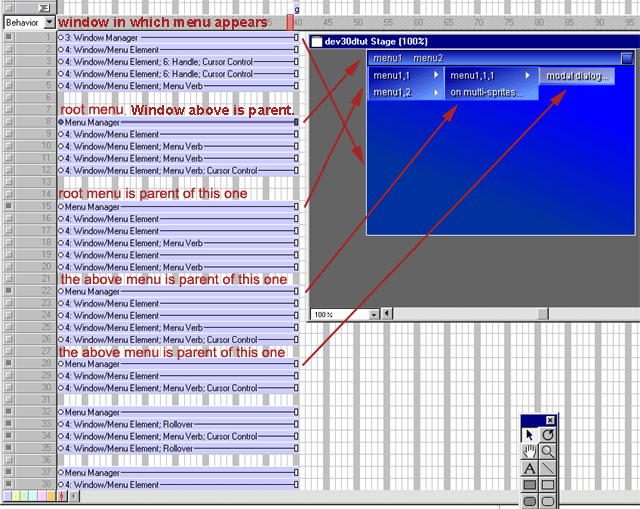
Task: Choose the modal dialog... menu item
Action: tap(578, 76)
